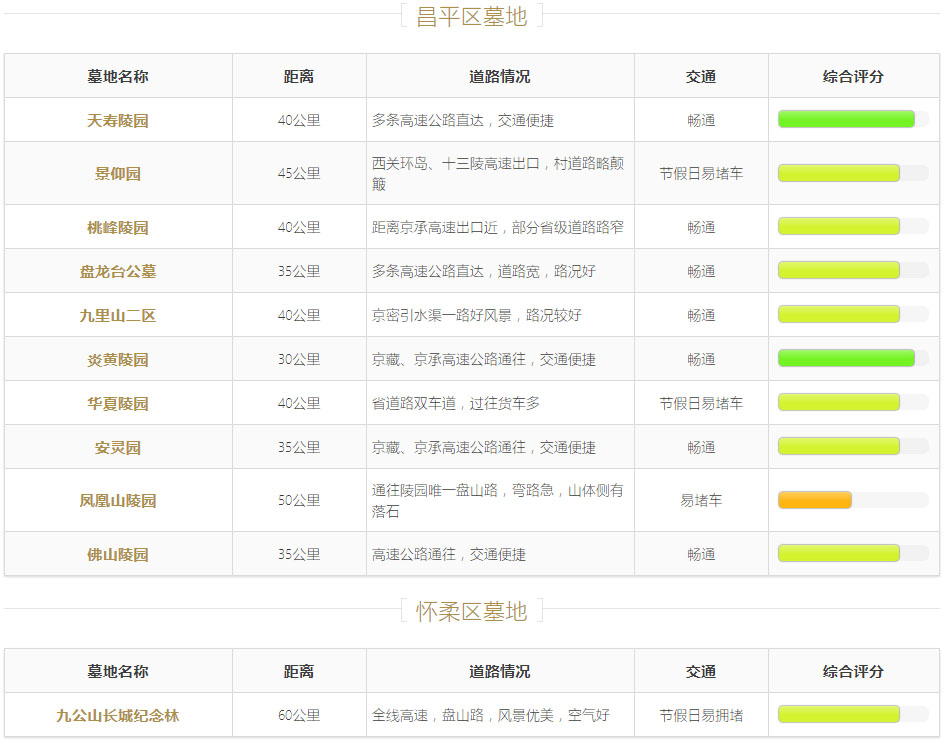Click text 省道路双车道，过往货车多

[455, 403]
